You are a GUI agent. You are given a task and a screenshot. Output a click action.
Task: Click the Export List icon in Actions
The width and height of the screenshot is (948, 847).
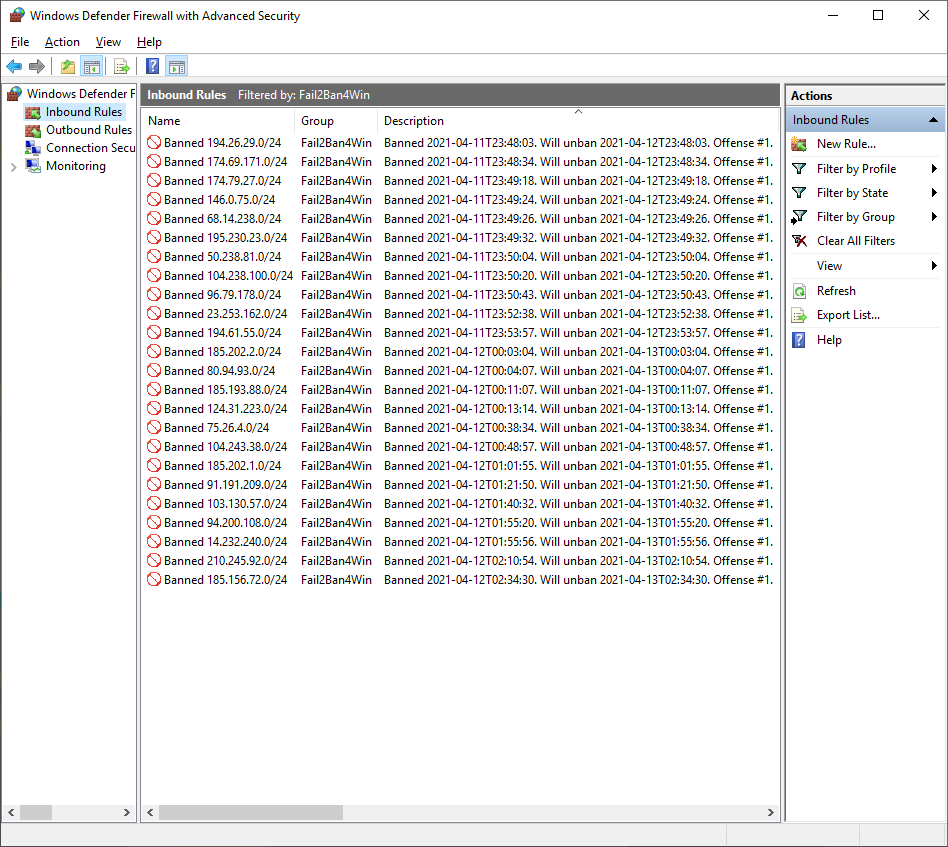click(x=799, y=316)
